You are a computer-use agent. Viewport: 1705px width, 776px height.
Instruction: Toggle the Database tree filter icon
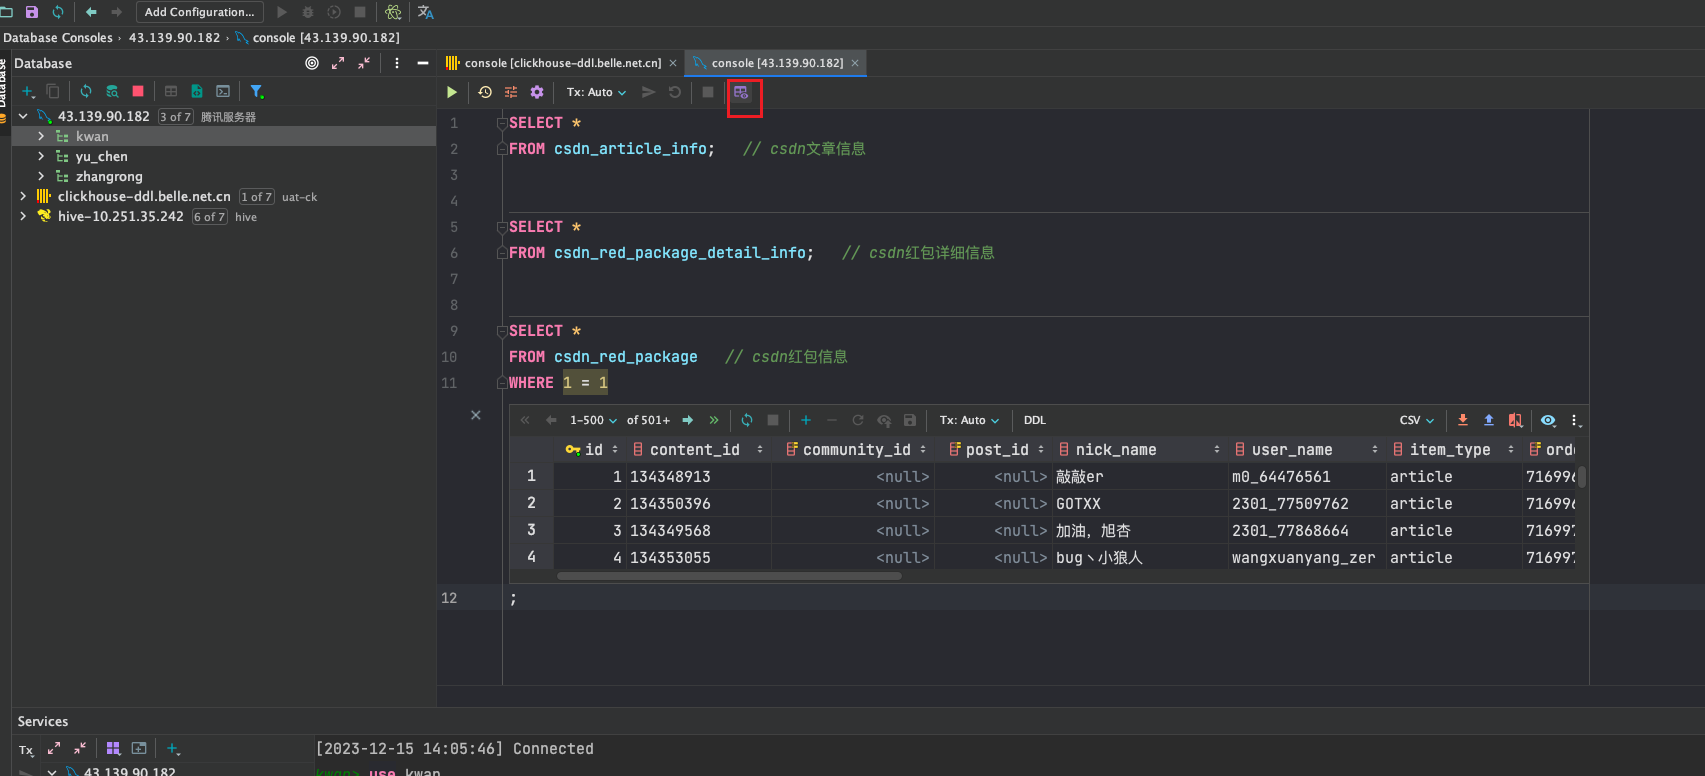257,91
